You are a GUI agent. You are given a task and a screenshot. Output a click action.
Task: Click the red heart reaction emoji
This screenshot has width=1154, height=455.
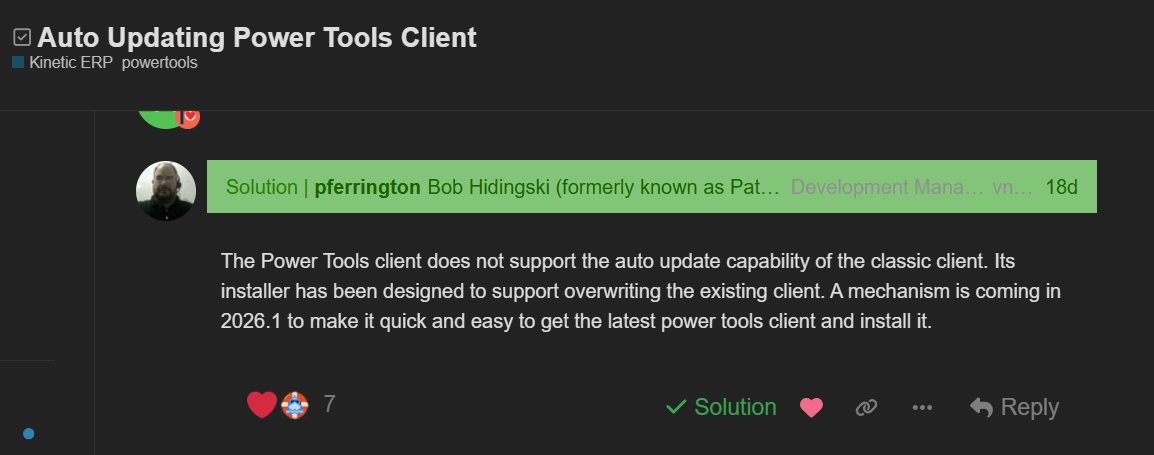(261, 405)
